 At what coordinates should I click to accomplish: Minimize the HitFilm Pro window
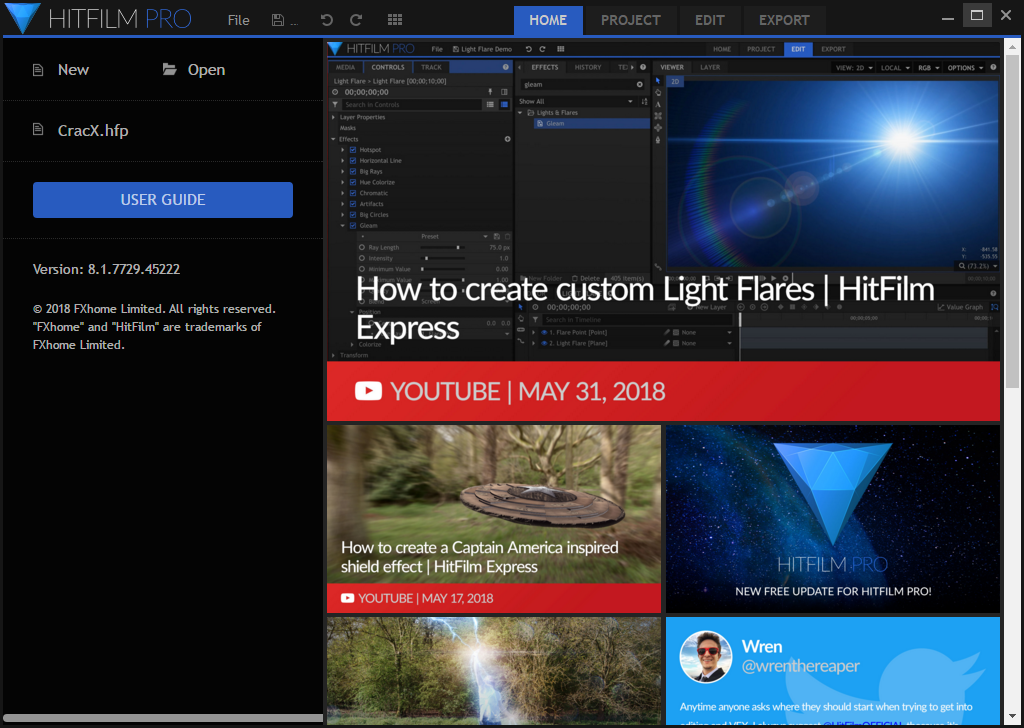pyautogui.click(x=948, y=17)
